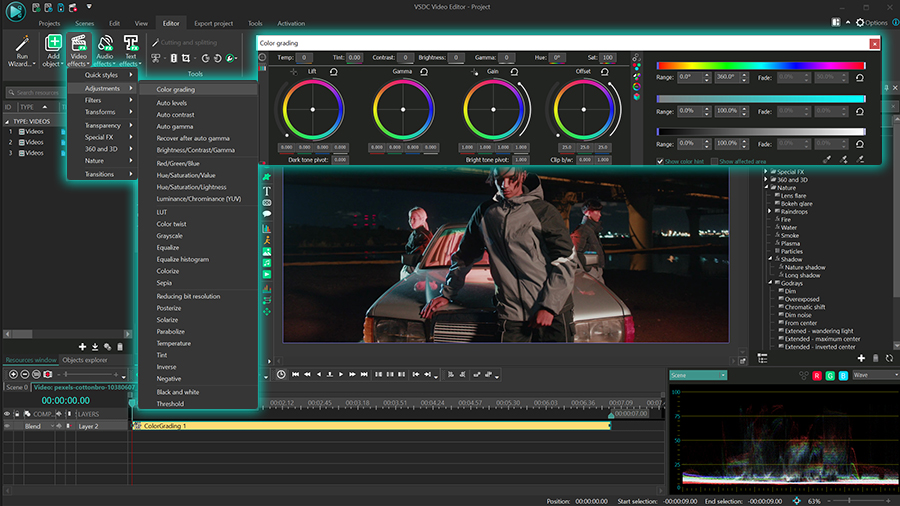The image size is (900, 506).
Task: Toggle Show affected area checkbox
Action: (x=715, y=162)
